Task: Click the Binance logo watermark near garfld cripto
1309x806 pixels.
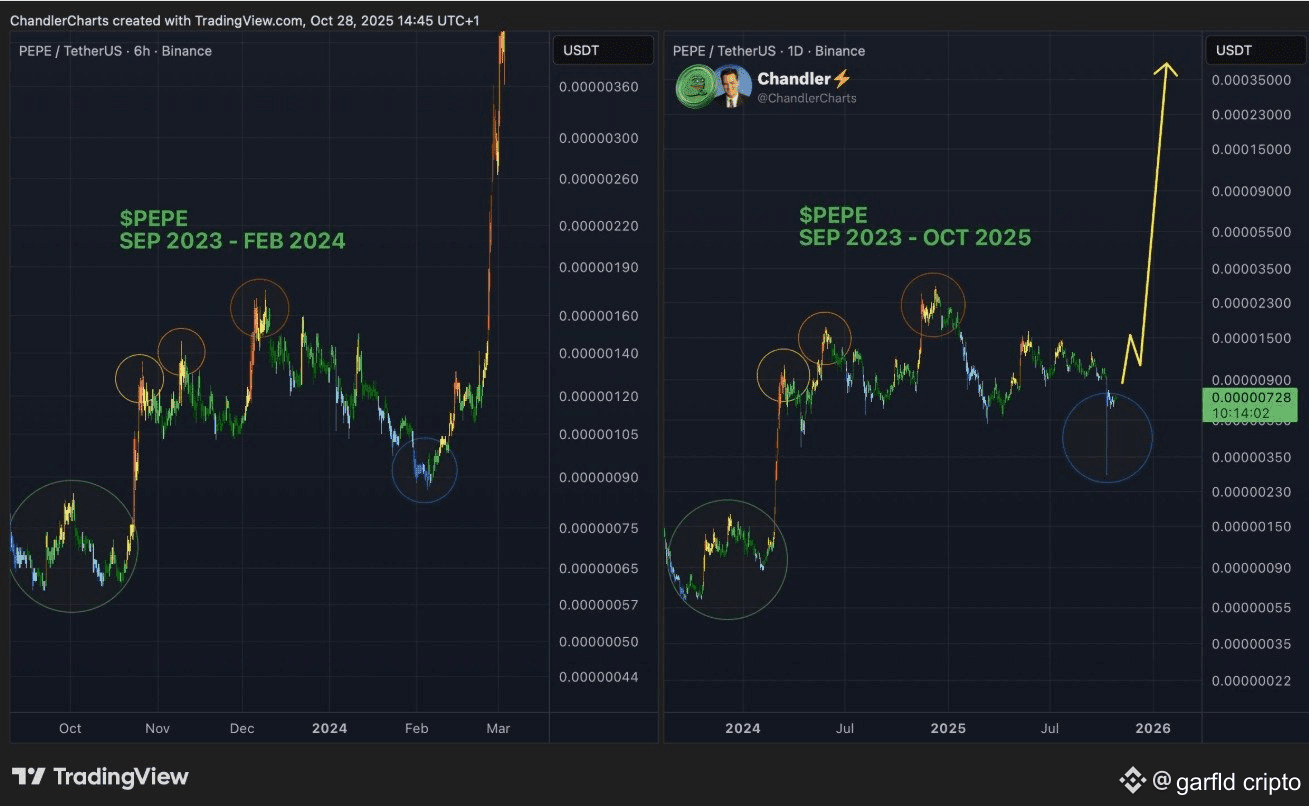Action: 1131,779
